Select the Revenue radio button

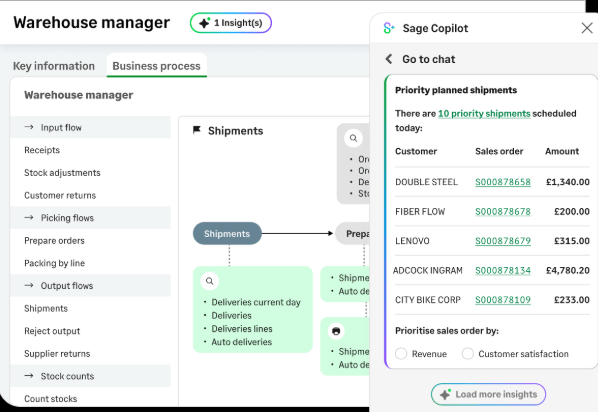tap(401, 354)
